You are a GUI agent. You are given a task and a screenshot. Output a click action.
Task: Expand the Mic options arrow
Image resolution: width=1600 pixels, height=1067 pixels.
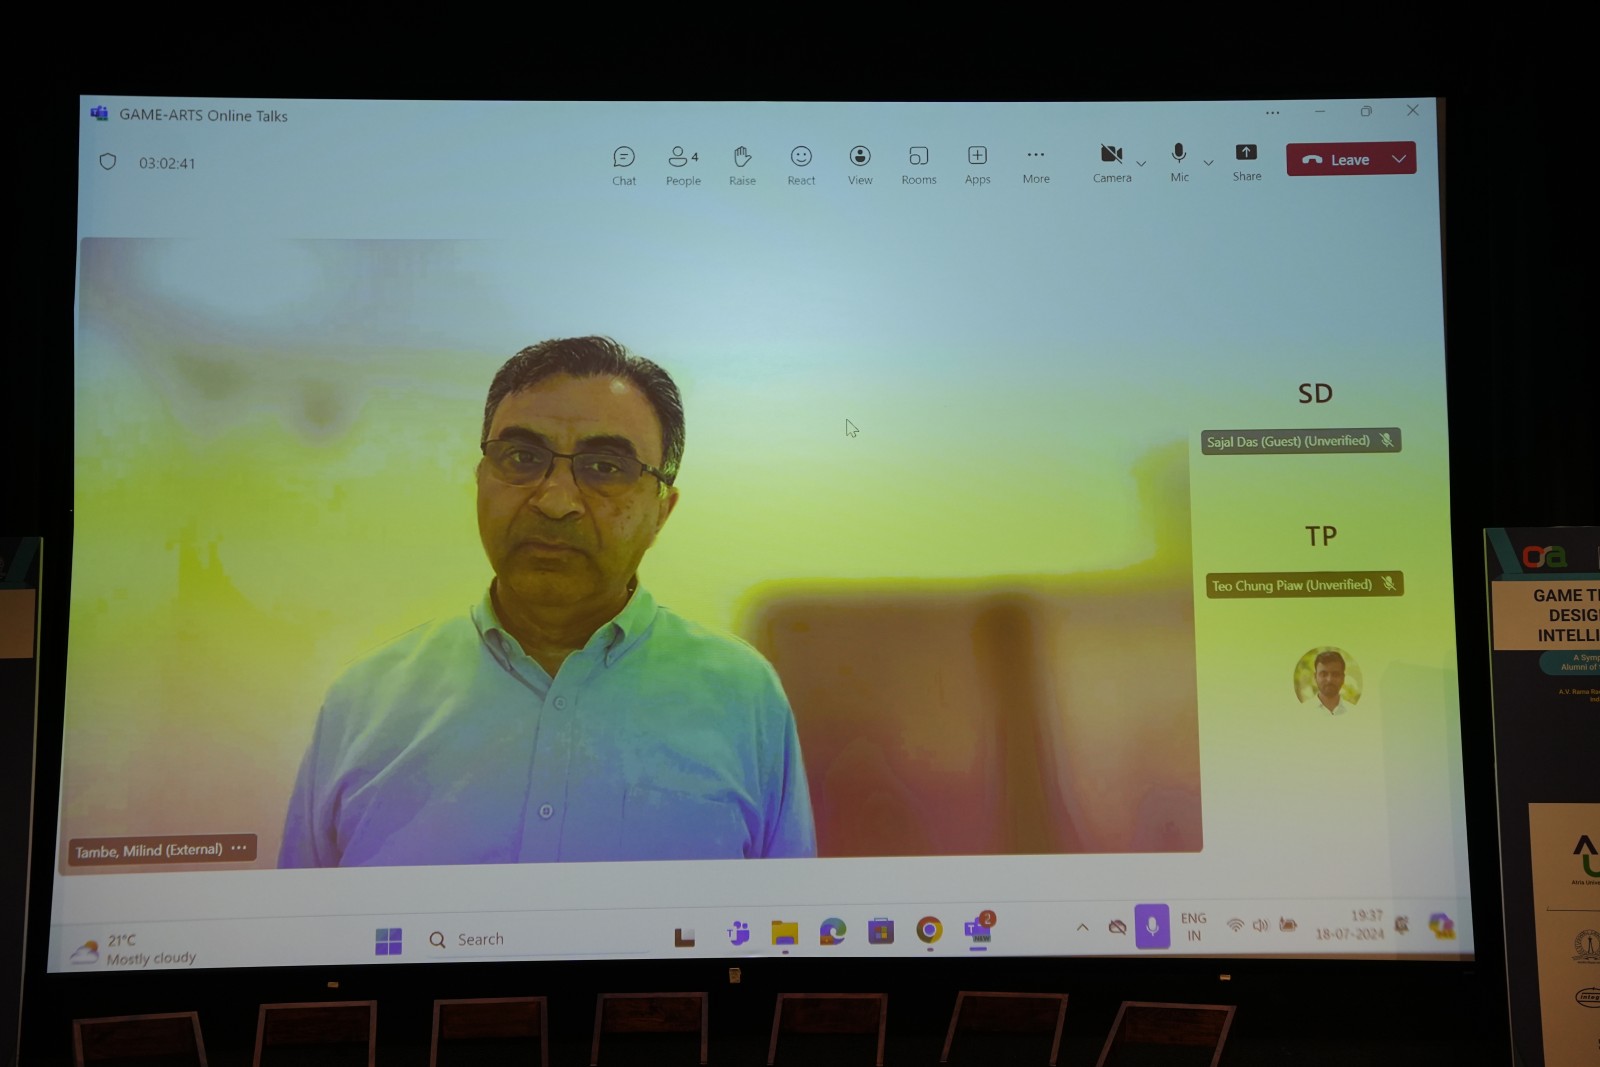1208,162
